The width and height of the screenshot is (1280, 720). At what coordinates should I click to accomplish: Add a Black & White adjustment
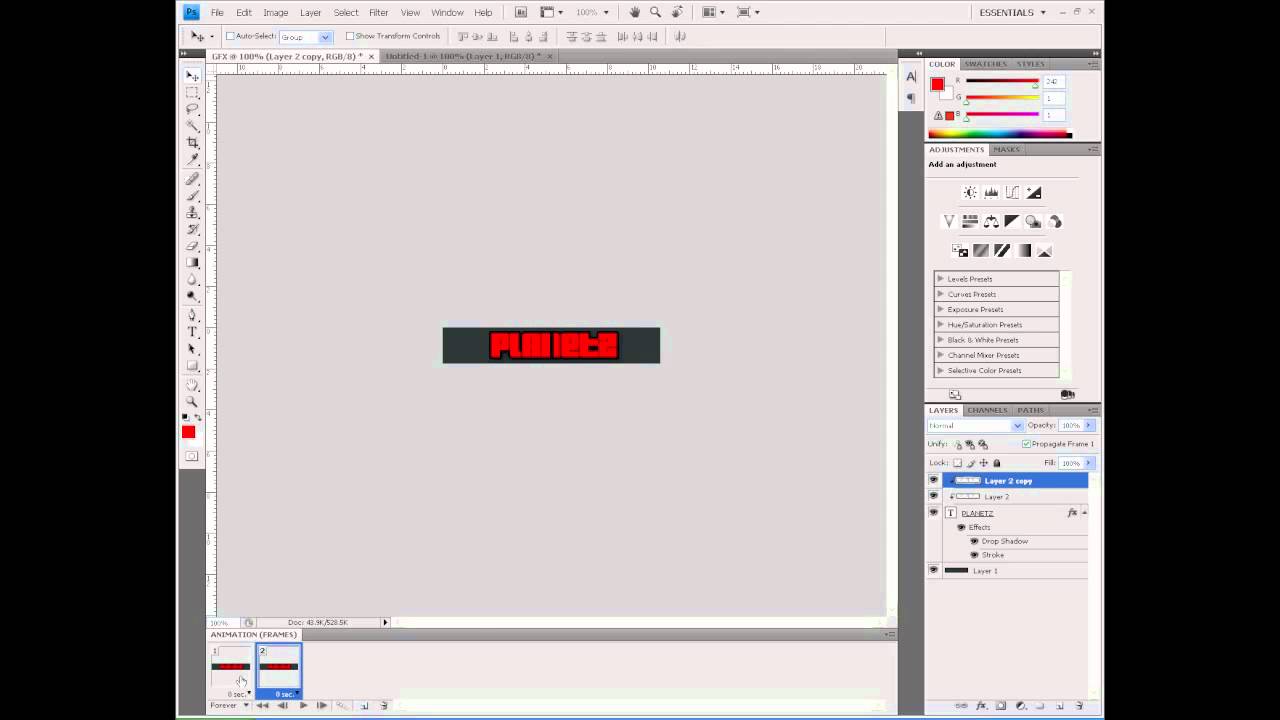pos(1012,222)
